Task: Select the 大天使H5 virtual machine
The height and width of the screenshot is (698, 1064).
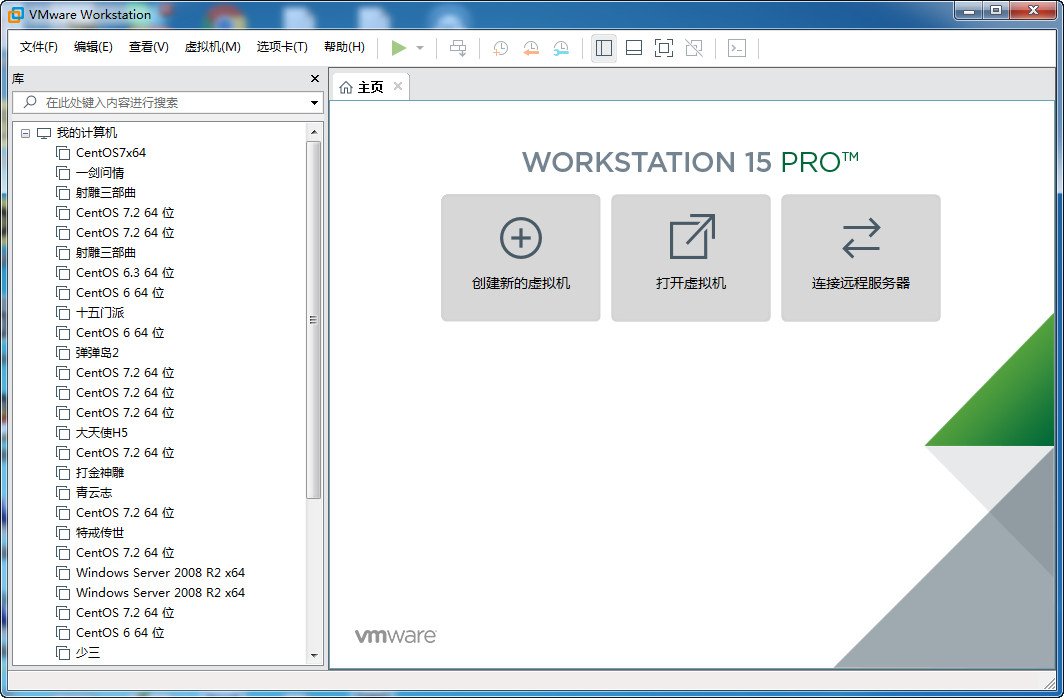Action: point(102,433)
